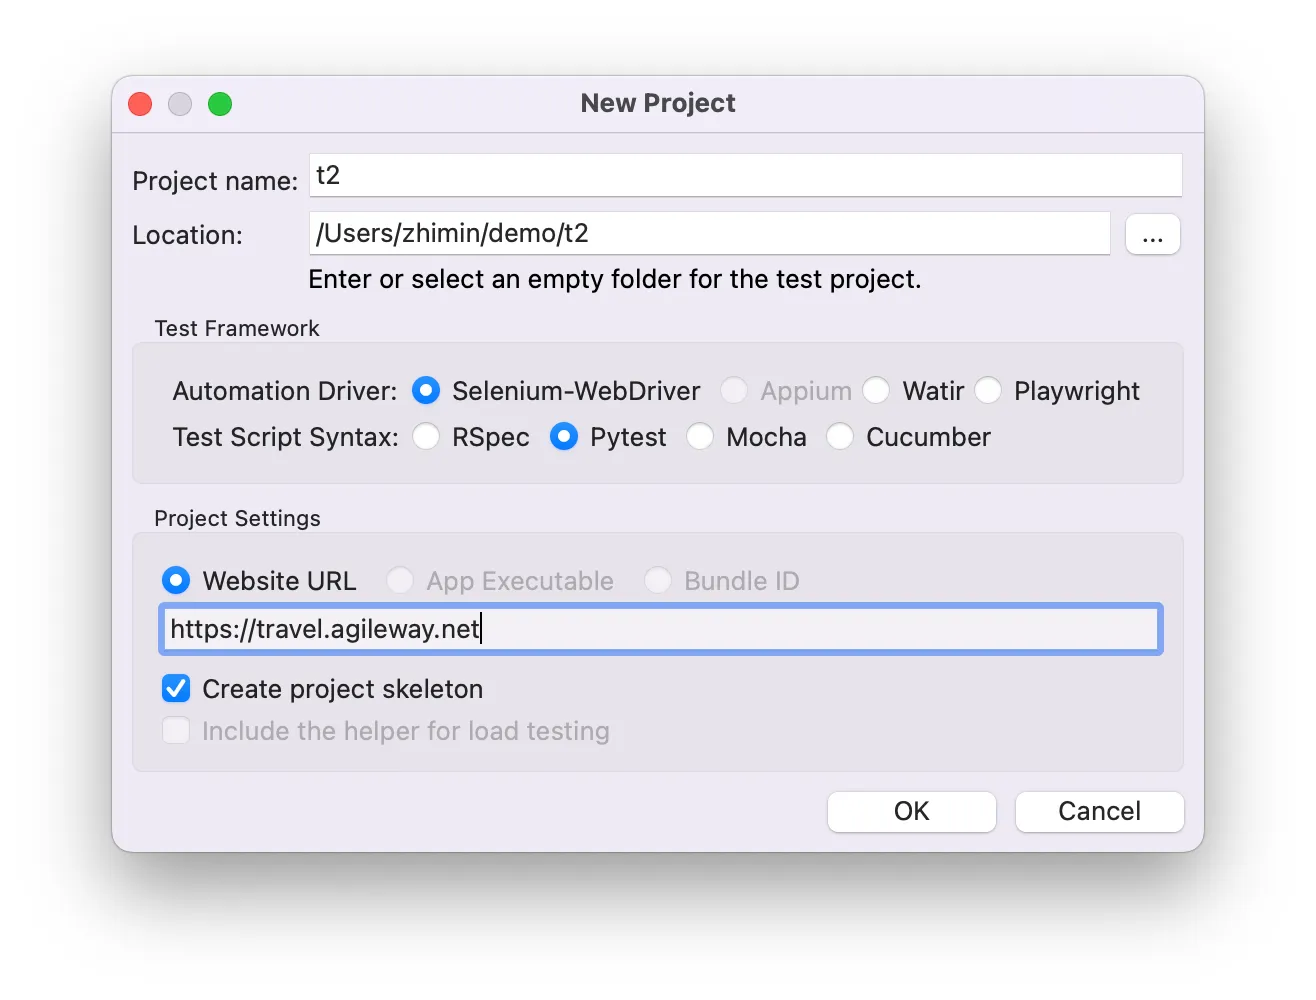
Task: Click the Project name field
Action: 746,175
